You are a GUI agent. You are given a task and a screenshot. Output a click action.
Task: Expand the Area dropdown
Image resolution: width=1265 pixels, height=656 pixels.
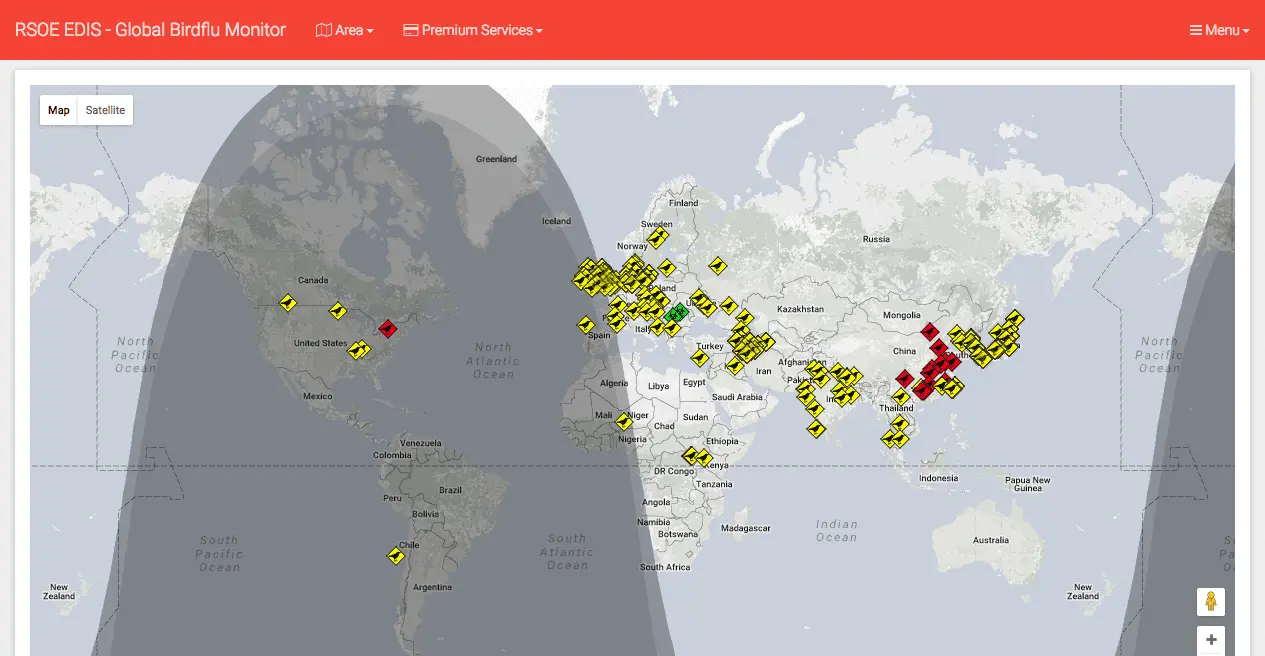(344, 30)
